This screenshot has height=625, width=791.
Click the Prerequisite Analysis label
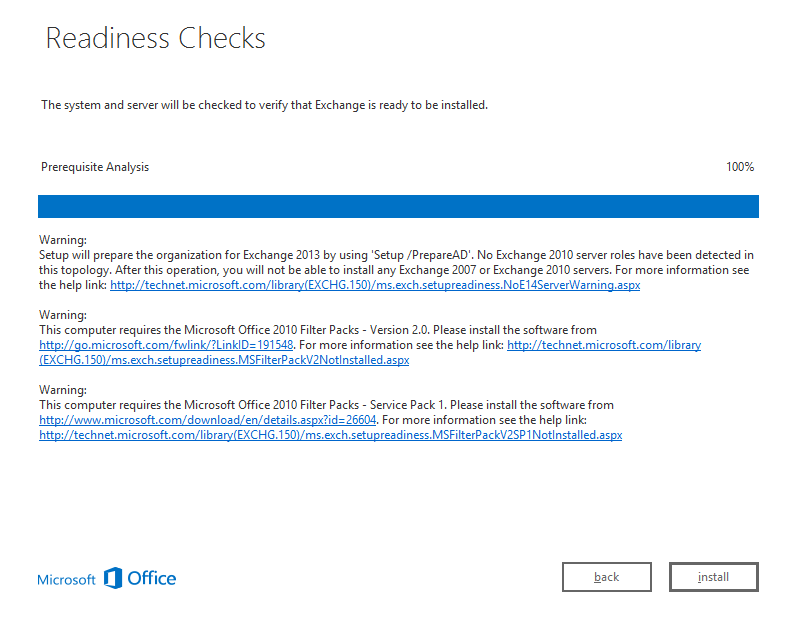pos(95,167)
